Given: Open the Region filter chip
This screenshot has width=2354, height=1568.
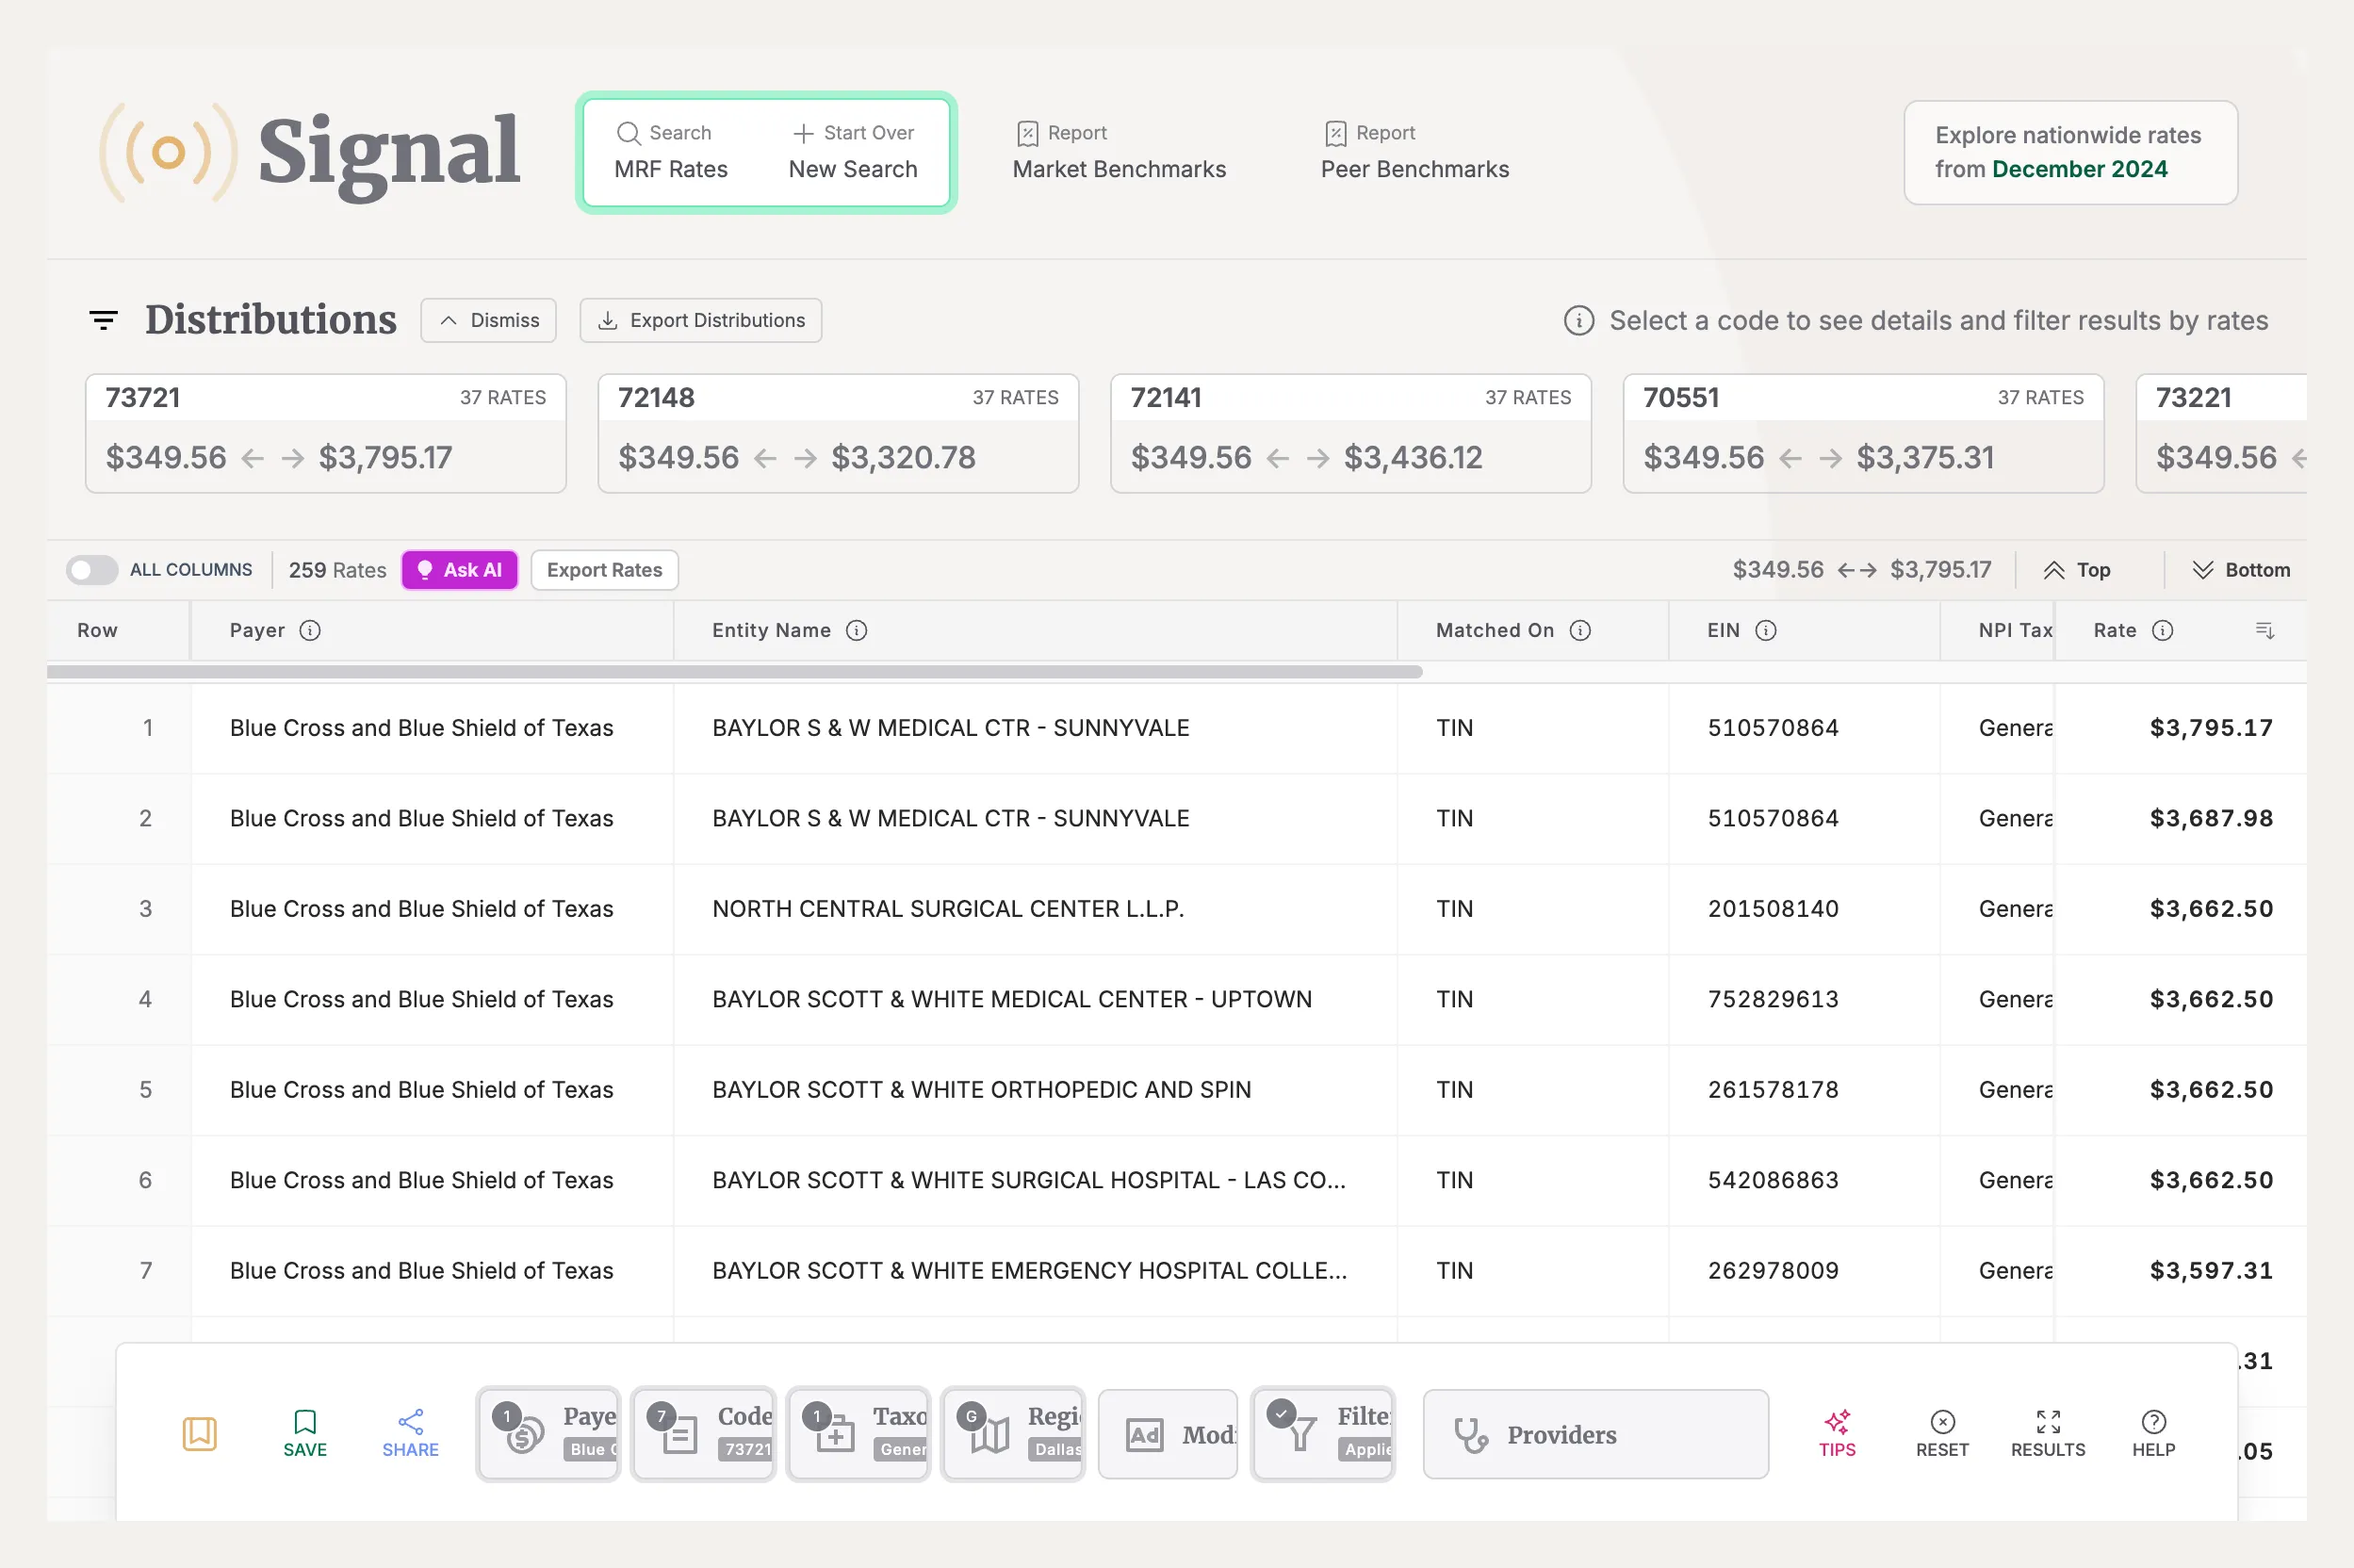Looking at the screenshot, I should click(x=1013, y=1434).
